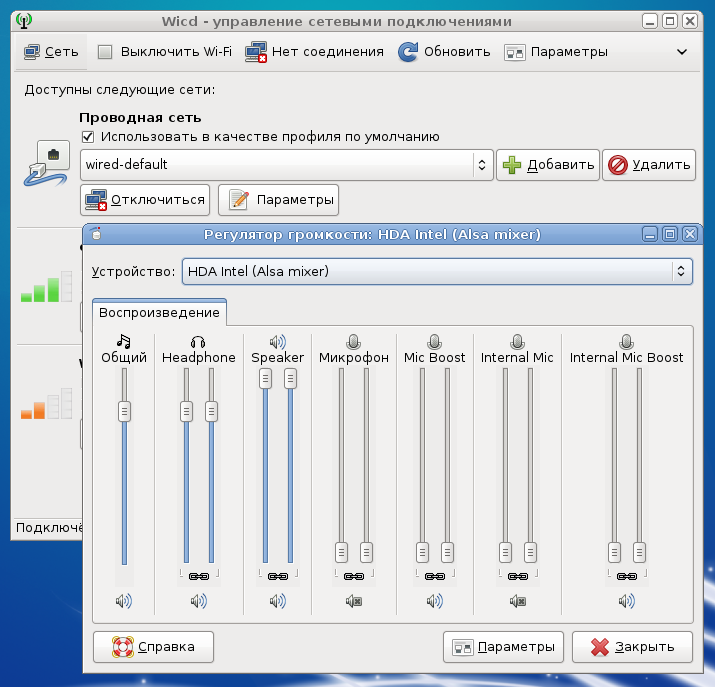This screenshot has height=687, width=715.
Task: Click the Справка help button
Action: [153, 647]
